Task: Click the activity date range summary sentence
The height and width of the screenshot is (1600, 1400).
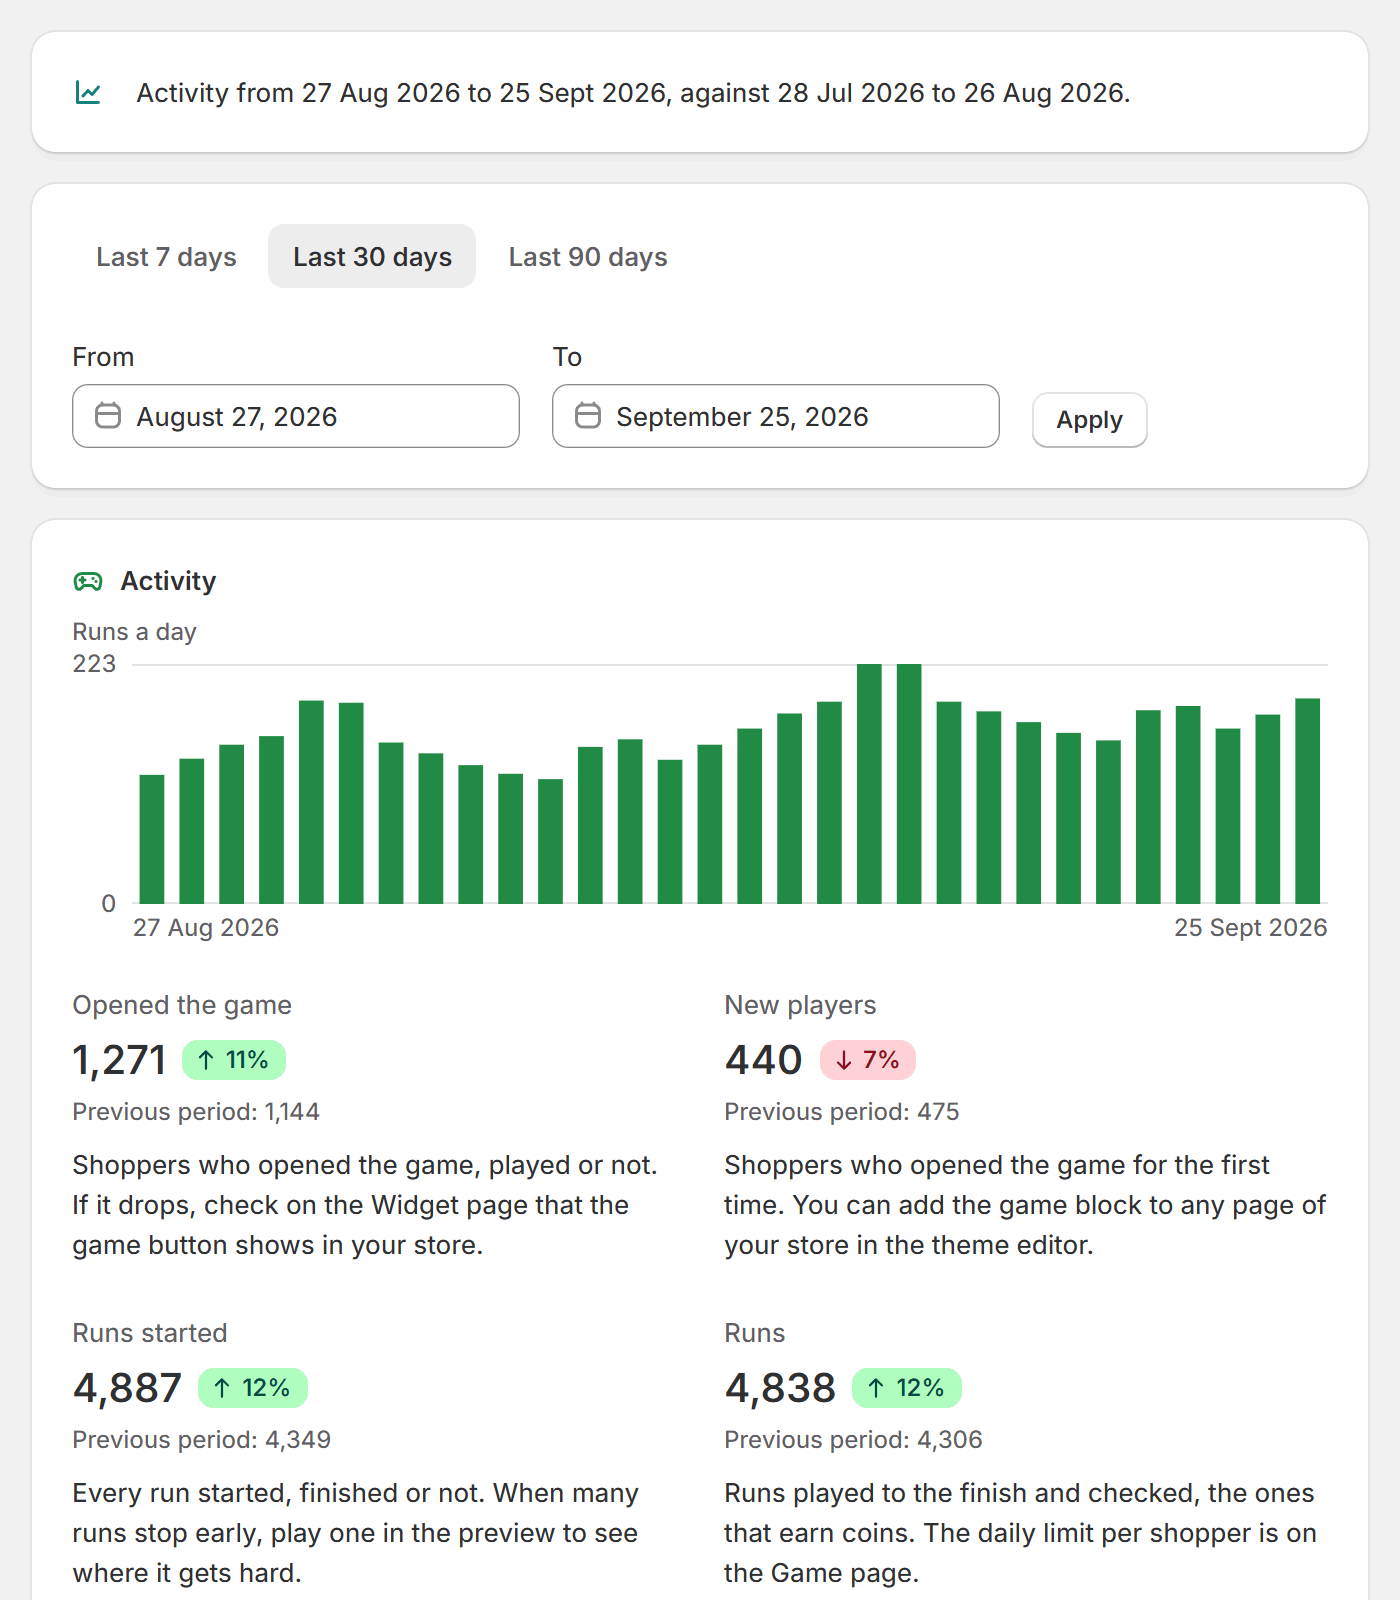Action: click(x=634, y=93)
